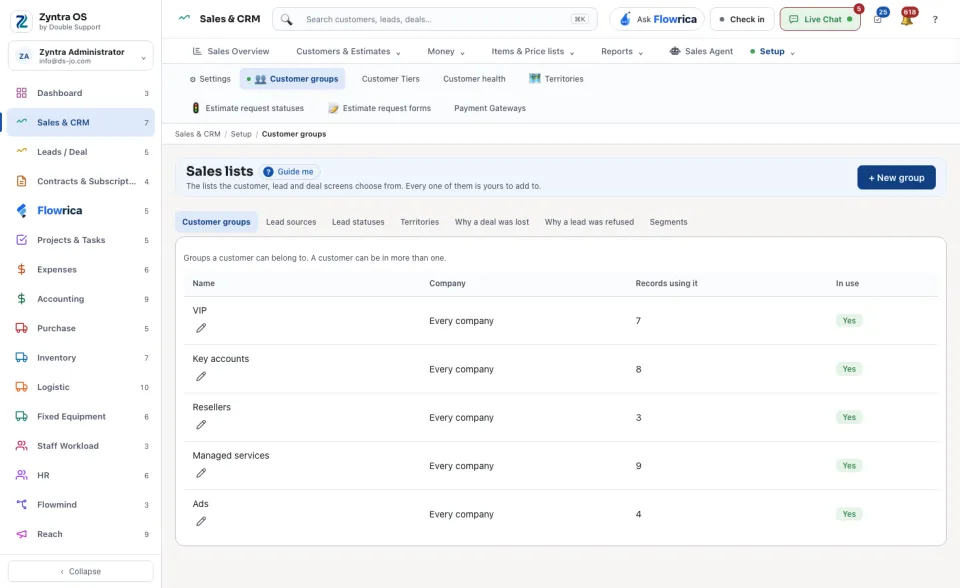Open the tasks checklist icon with badge 25
This screenshot has width=960, height=588.
(x=878, y=19)
